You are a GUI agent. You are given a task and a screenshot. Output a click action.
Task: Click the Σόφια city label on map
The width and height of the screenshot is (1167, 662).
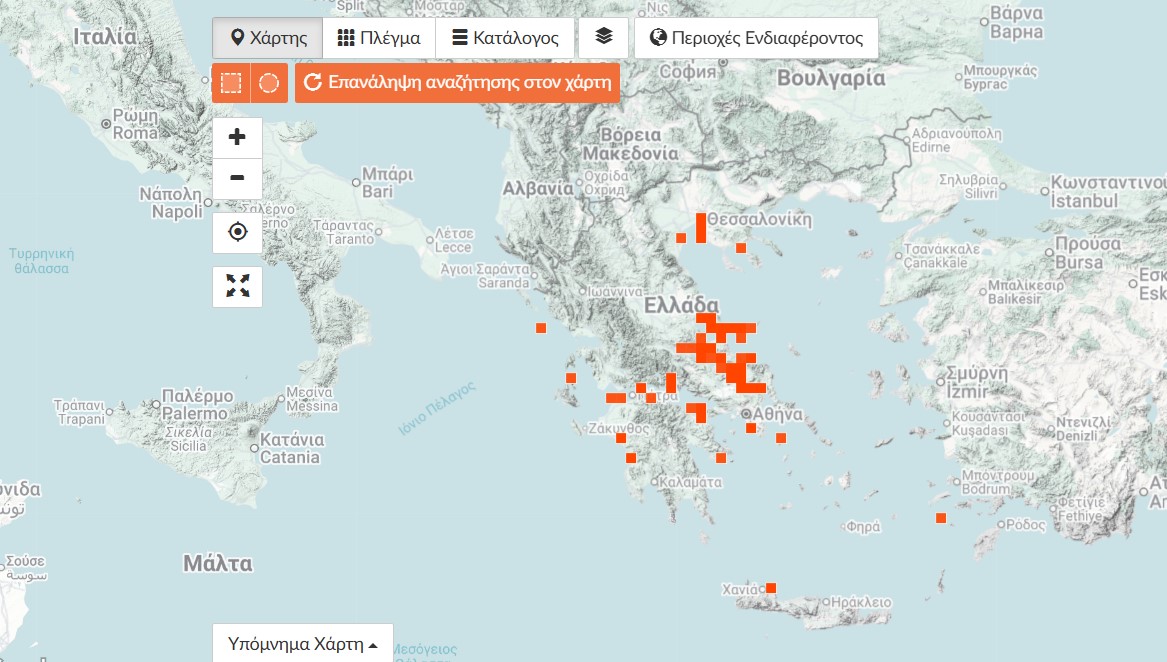click(688, 71)
